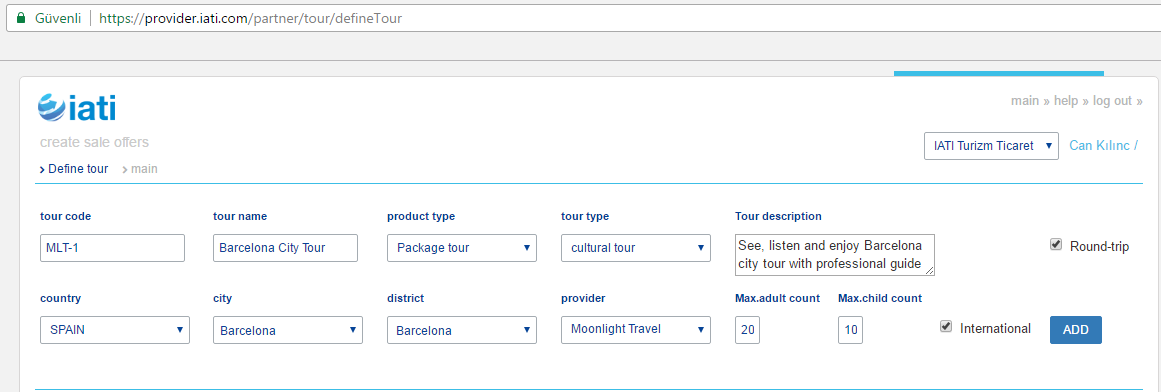Click the green secure padlock icon

(x=21, y=18)
